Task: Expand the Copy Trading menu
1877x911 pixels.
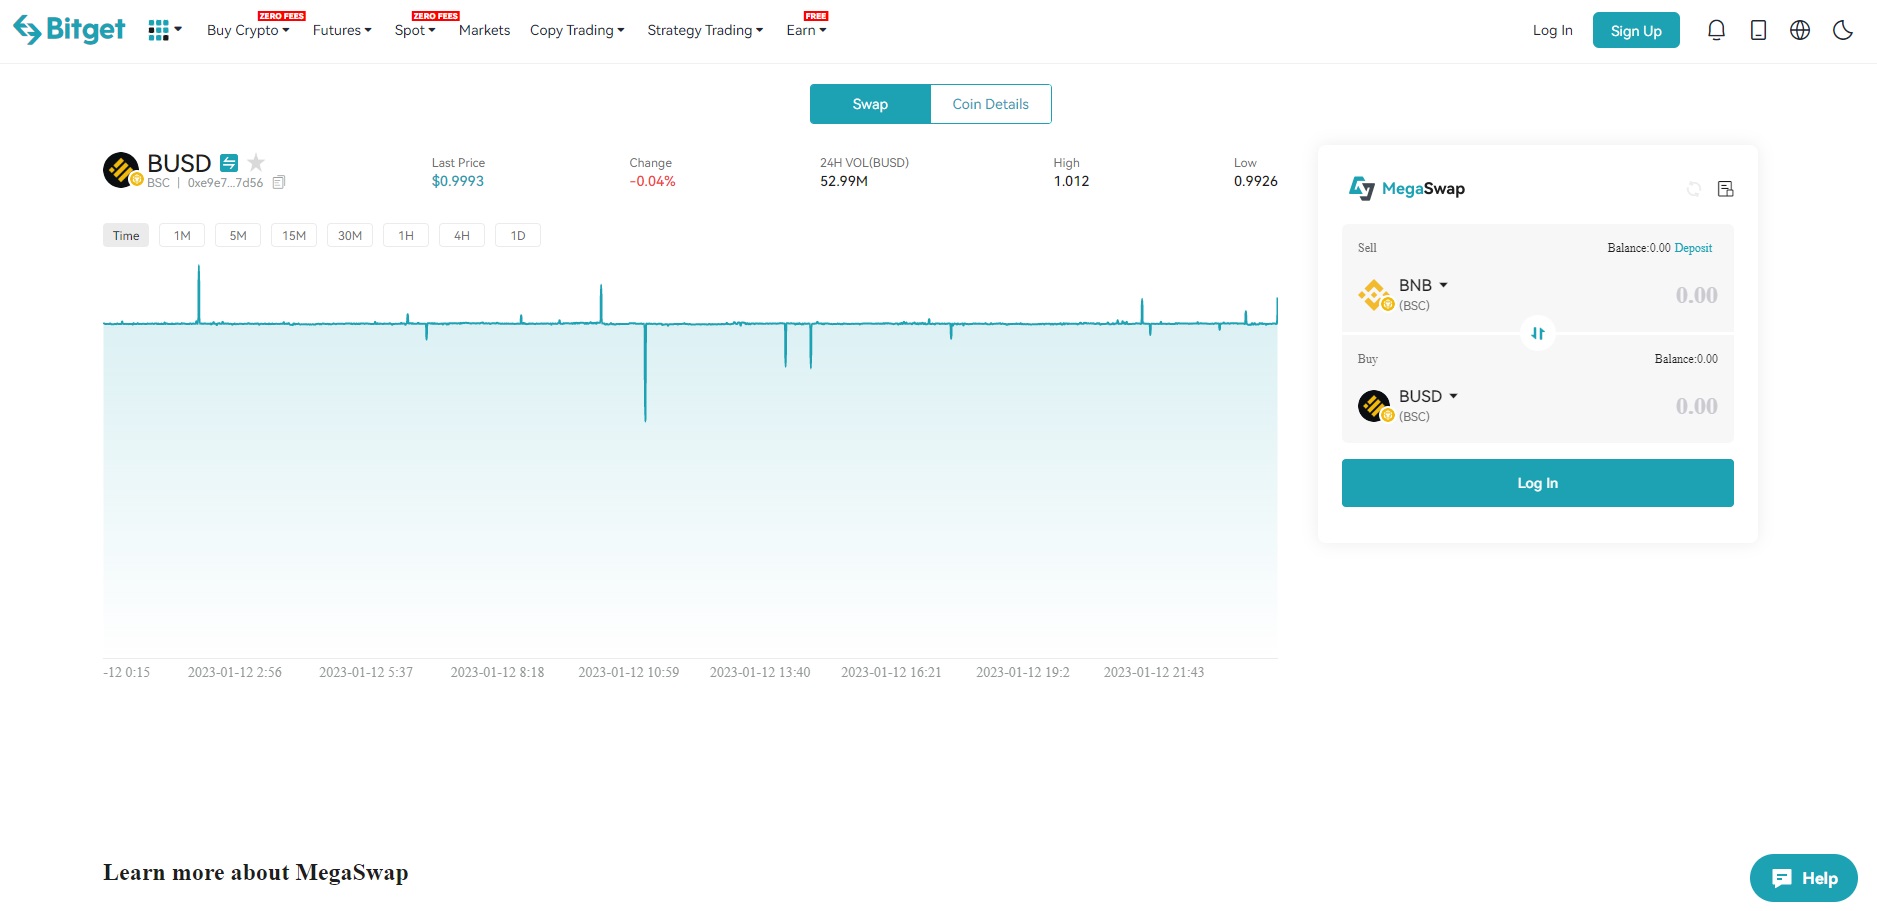Action: (577, 30)
